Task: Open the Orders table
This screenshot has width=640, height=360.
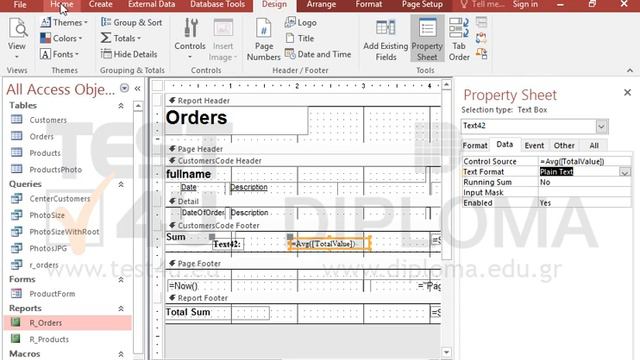Action: tap(41, 136)
